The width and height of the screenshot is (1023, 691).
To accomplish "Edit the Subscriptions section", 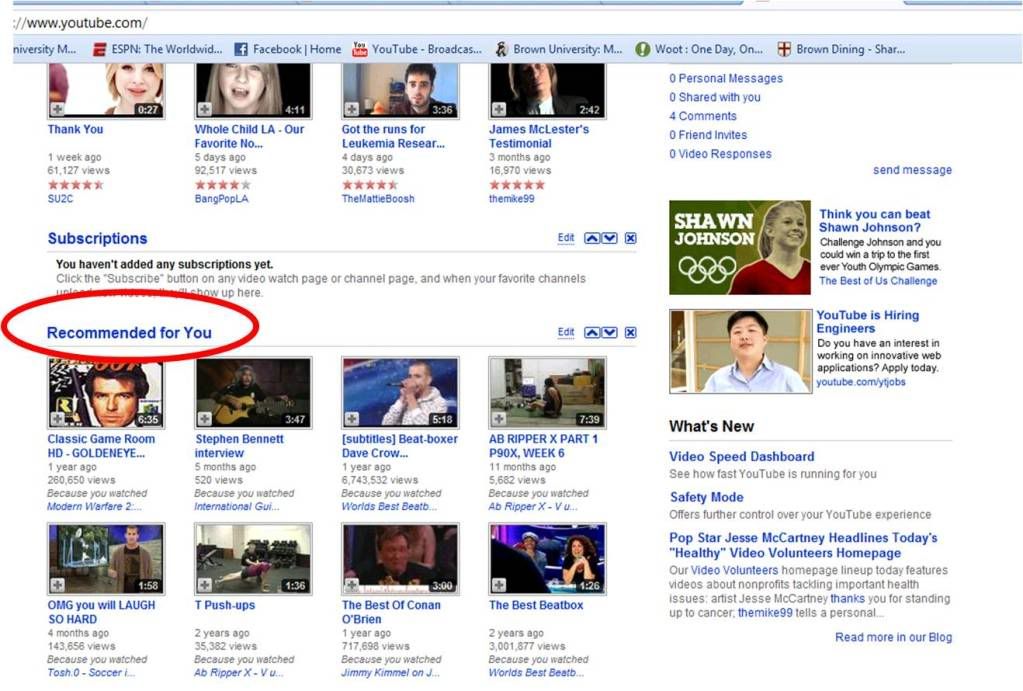I will click(566, 238).
